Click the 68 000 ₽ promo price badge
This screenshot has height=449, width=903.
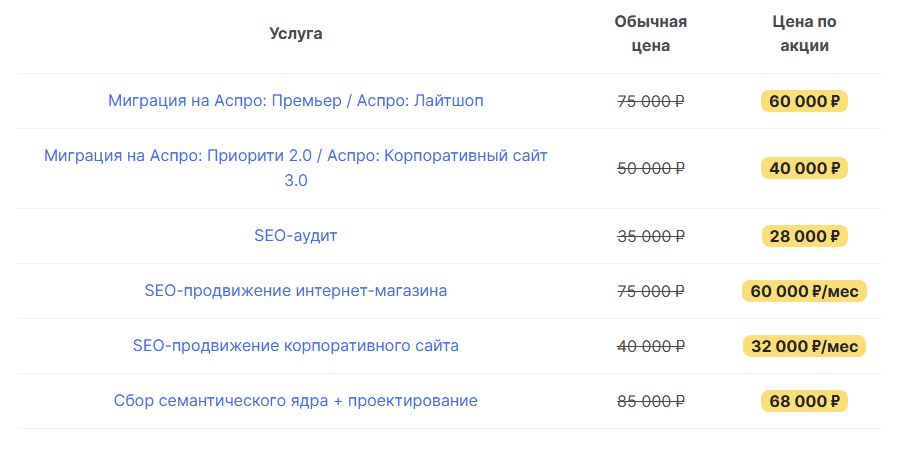pyautogui.click(x=804, y=401)
